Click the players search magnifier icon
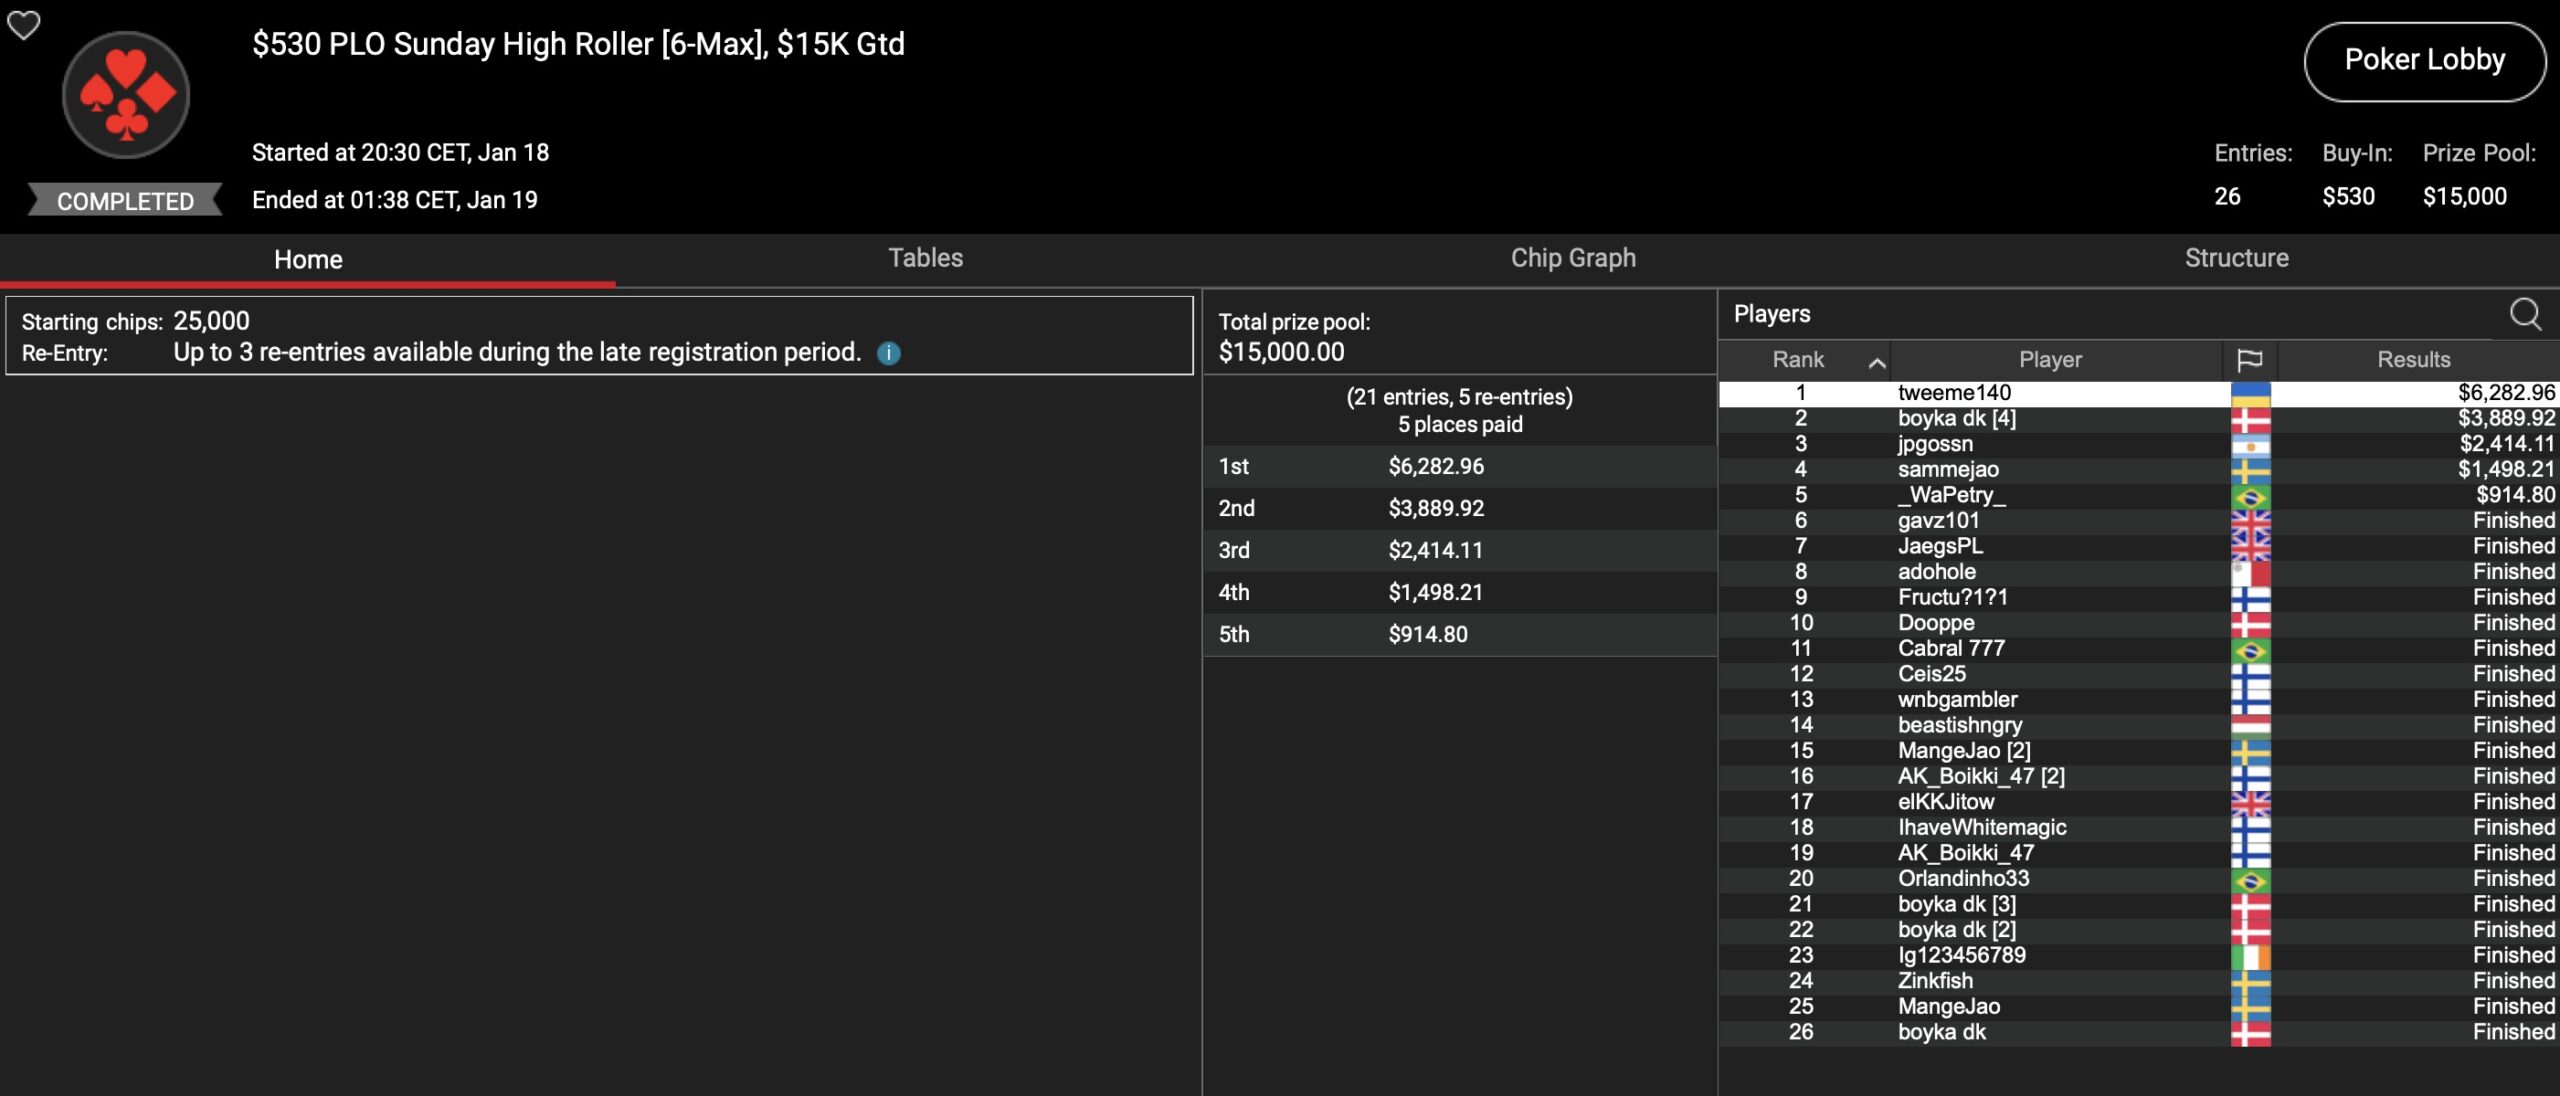The width and height of the screenshot is (2560, 1096). pyautogui.click(x=2524, y=314)
